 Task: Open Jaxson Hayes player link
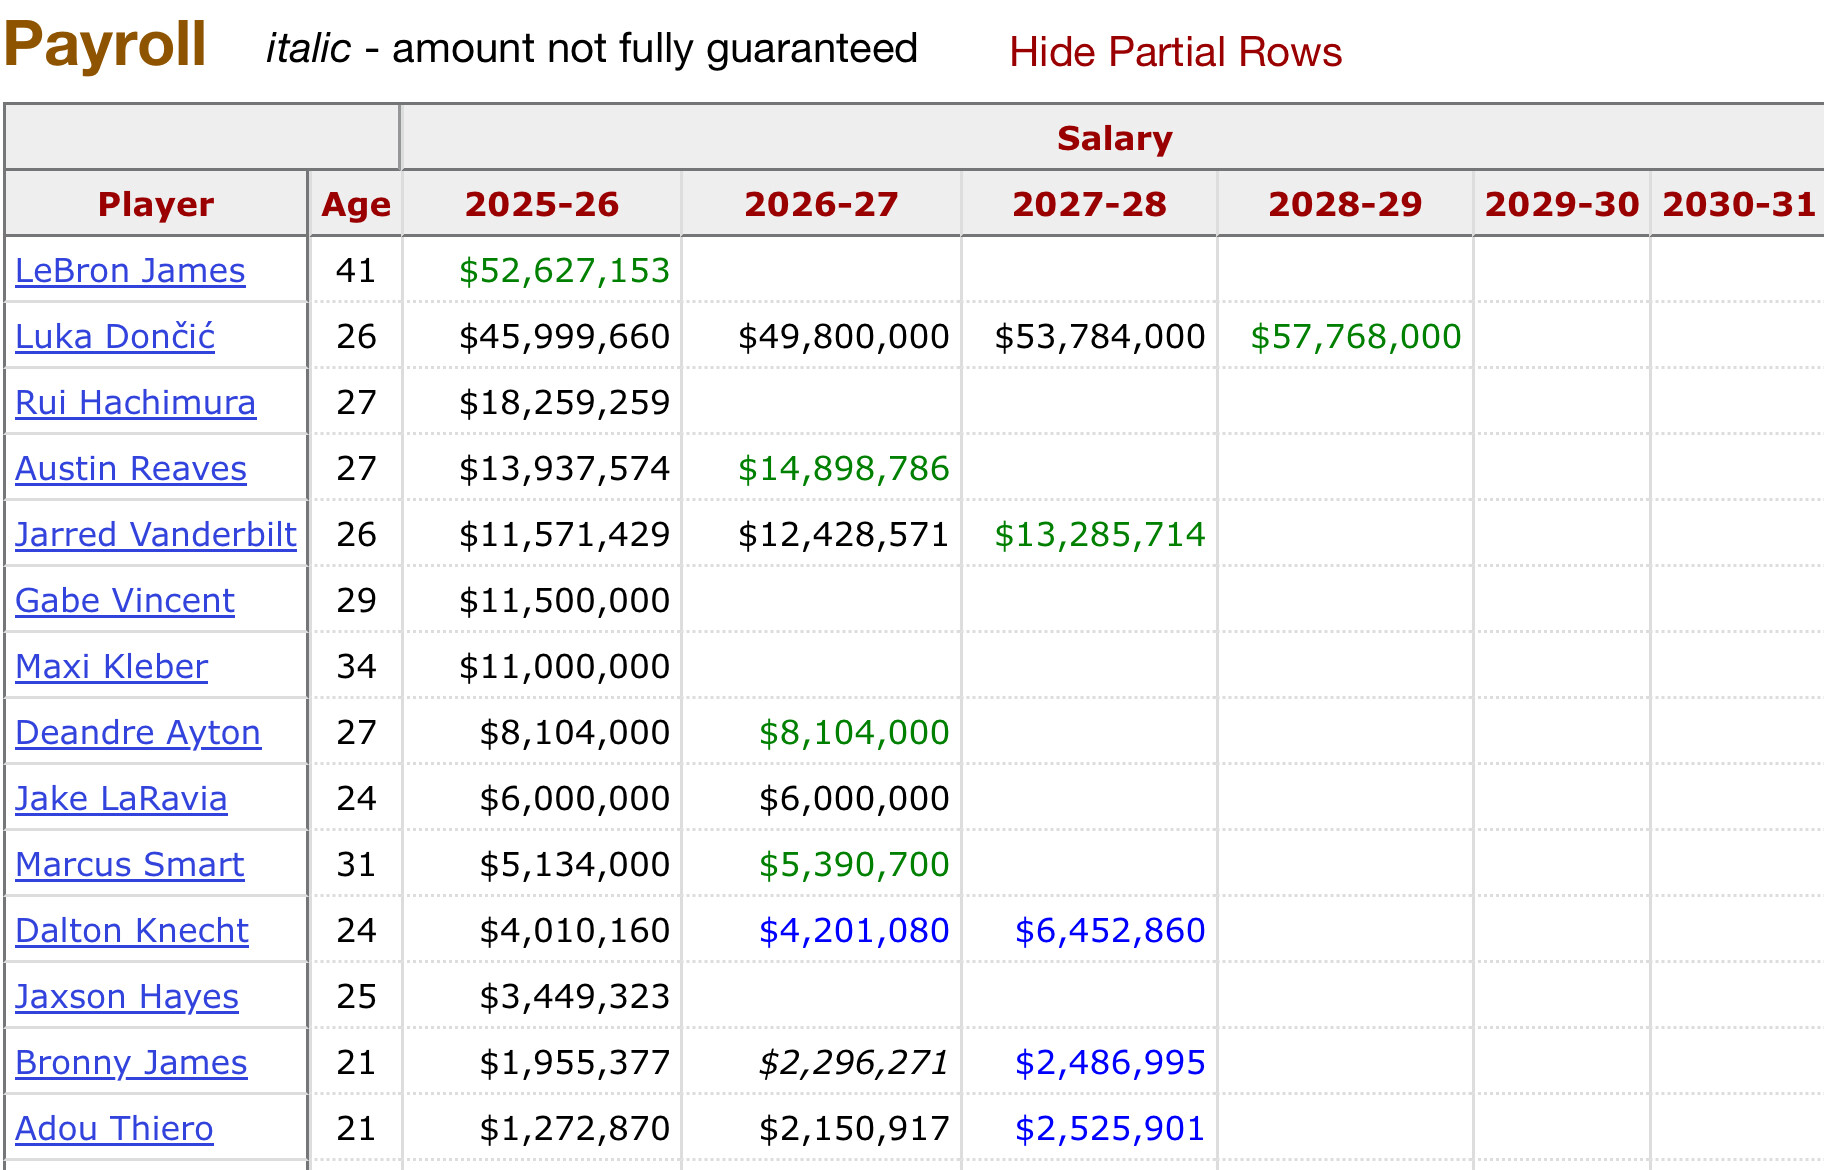[x=127, y=997]
